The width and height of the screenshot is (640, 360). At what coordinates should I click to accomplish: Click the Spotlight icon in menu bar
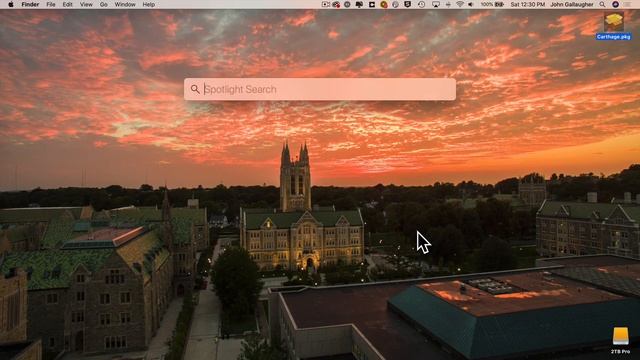click(x=602, y=4)
